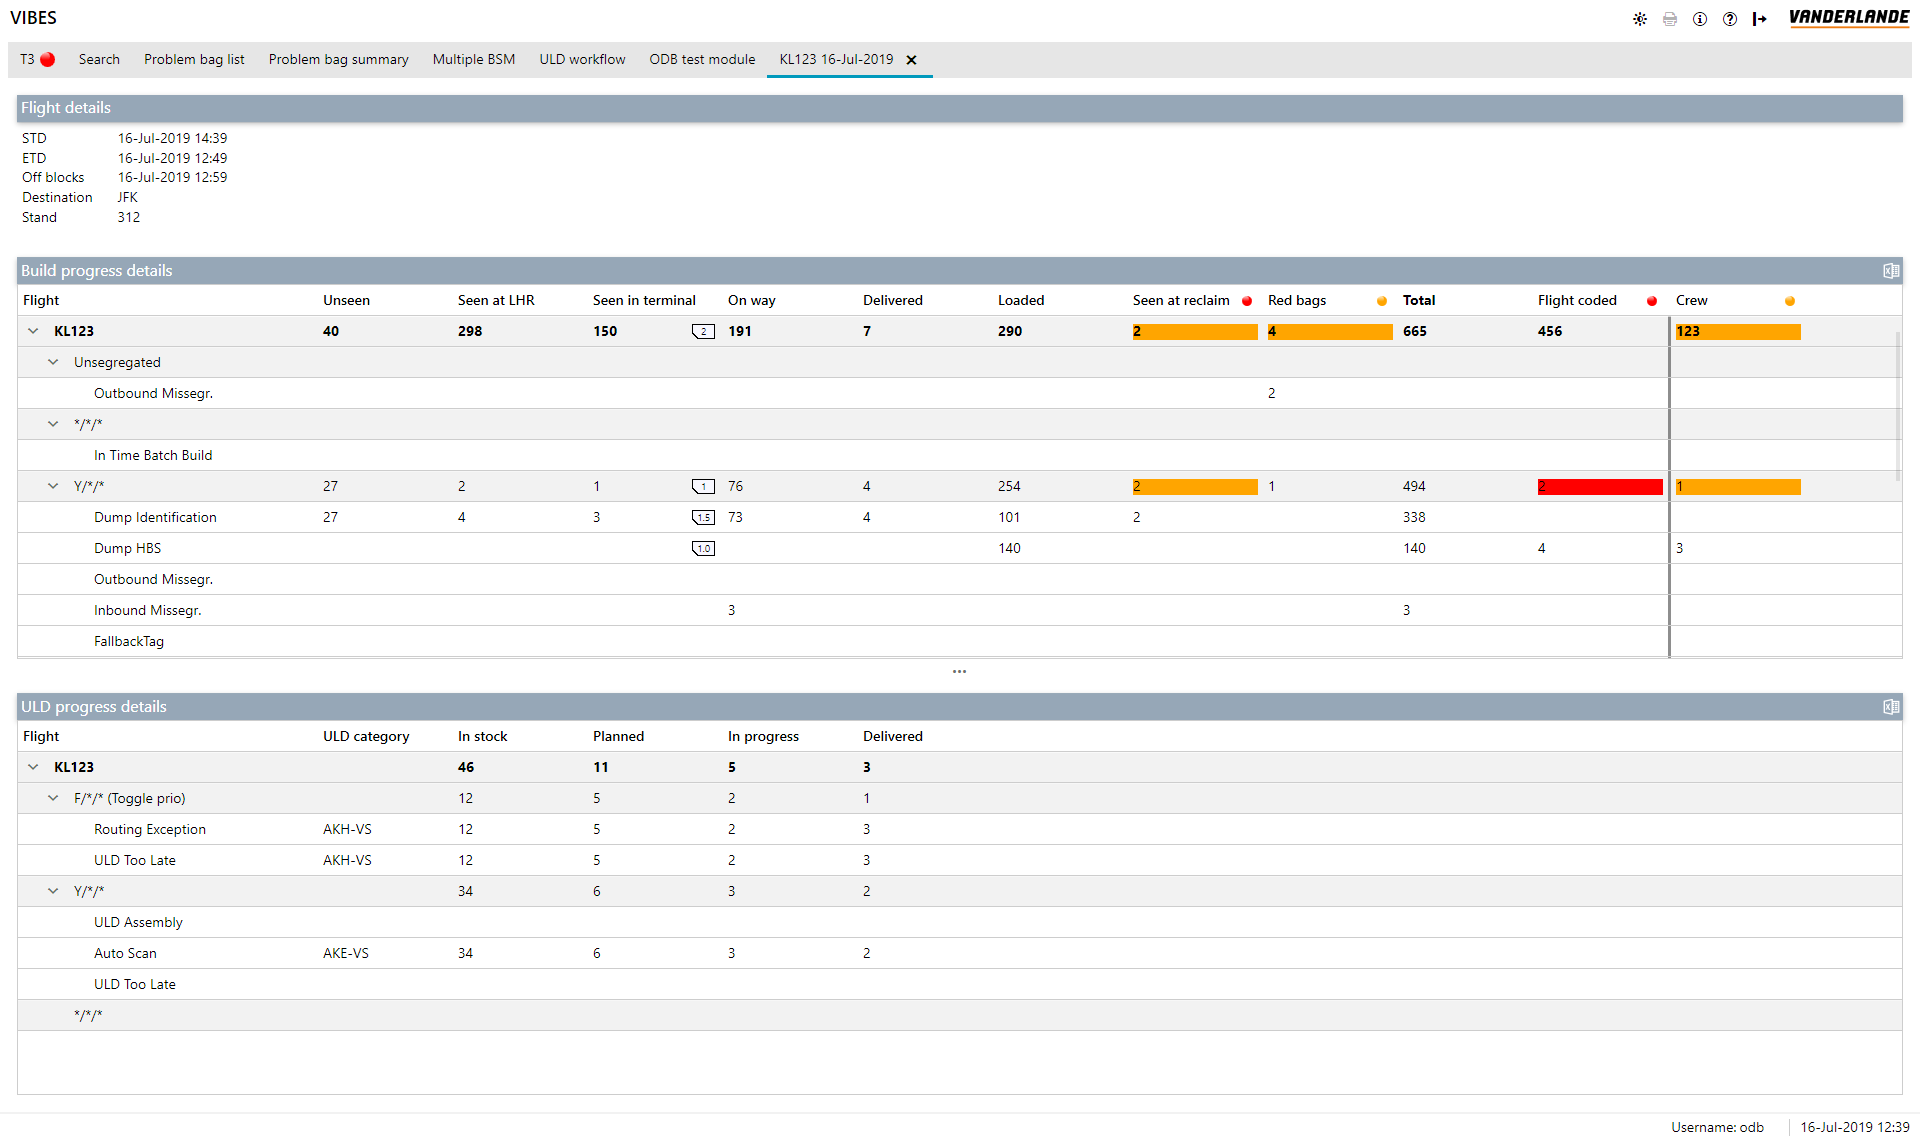Click the logout arrow icon
Image resolution: width=1920 pixels, height=1141 pixels.
coord(1760,19)
